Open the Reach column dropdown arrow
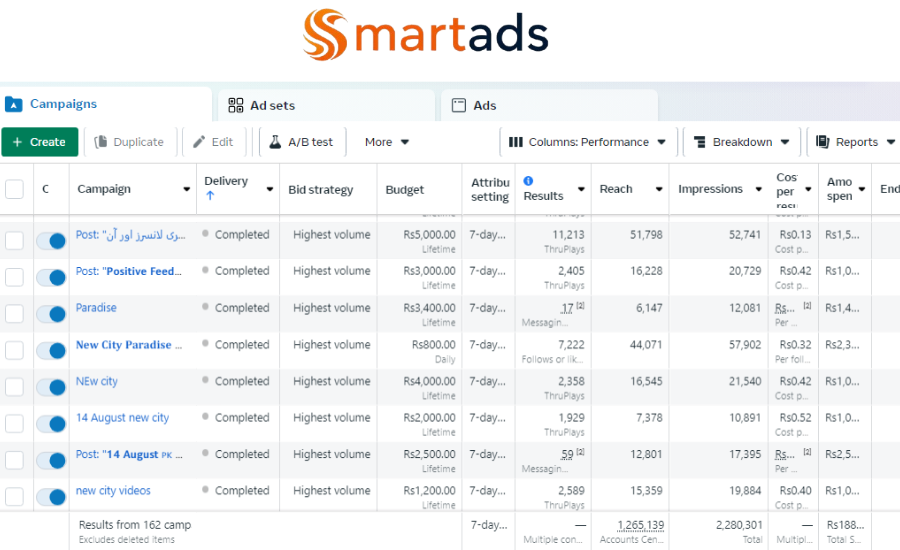Viewport: 900px width, 550px height. point(659,189)
